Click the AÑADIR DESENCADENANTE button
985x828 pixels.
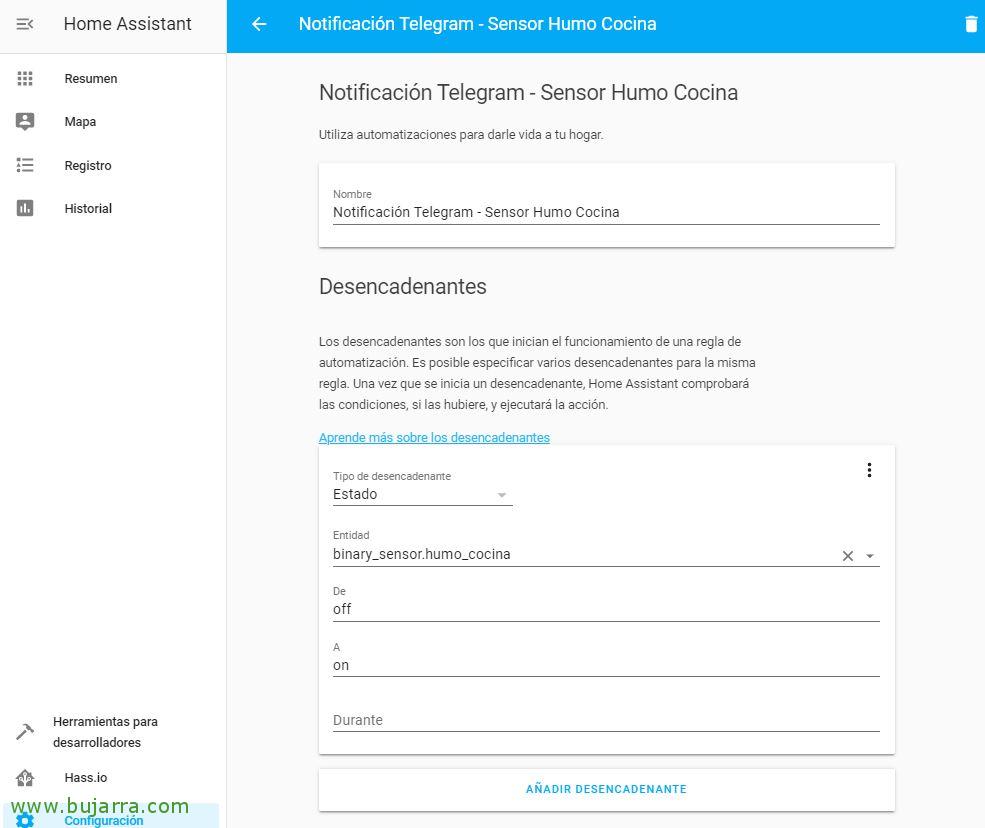[x=606, y=789]
